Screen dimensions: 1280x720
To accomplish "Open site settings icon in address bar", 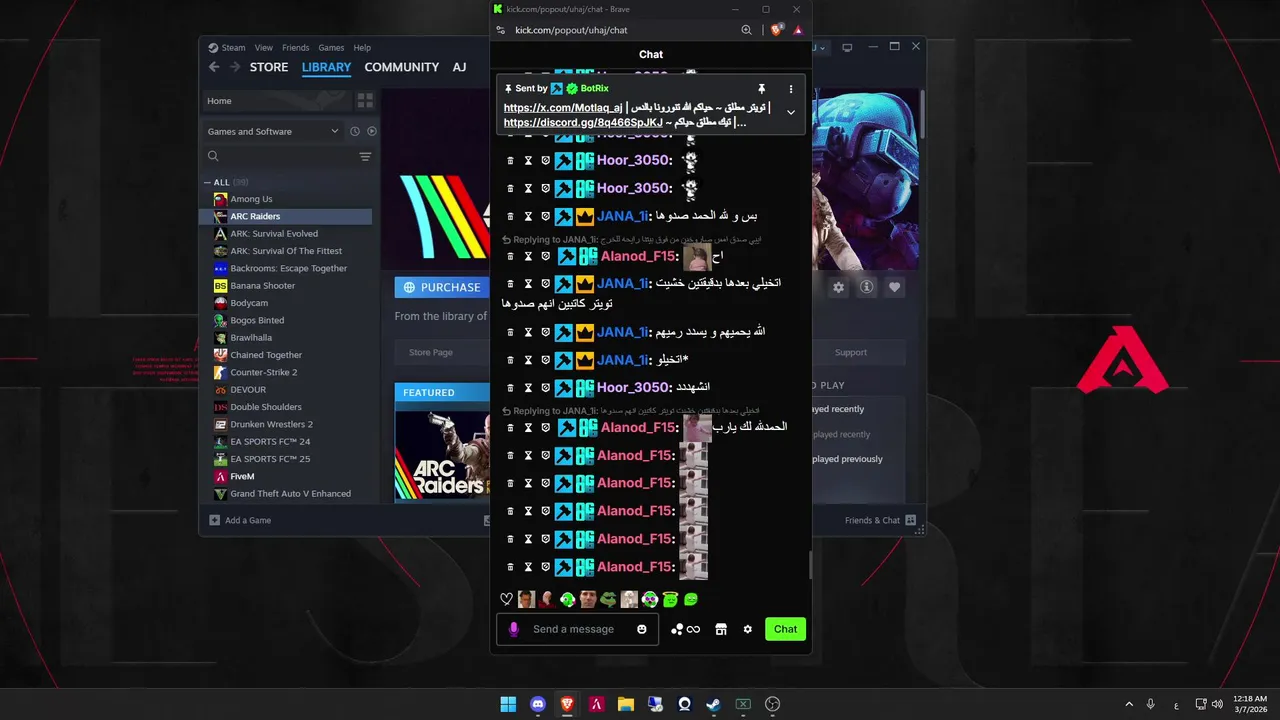I will (500, 30).
